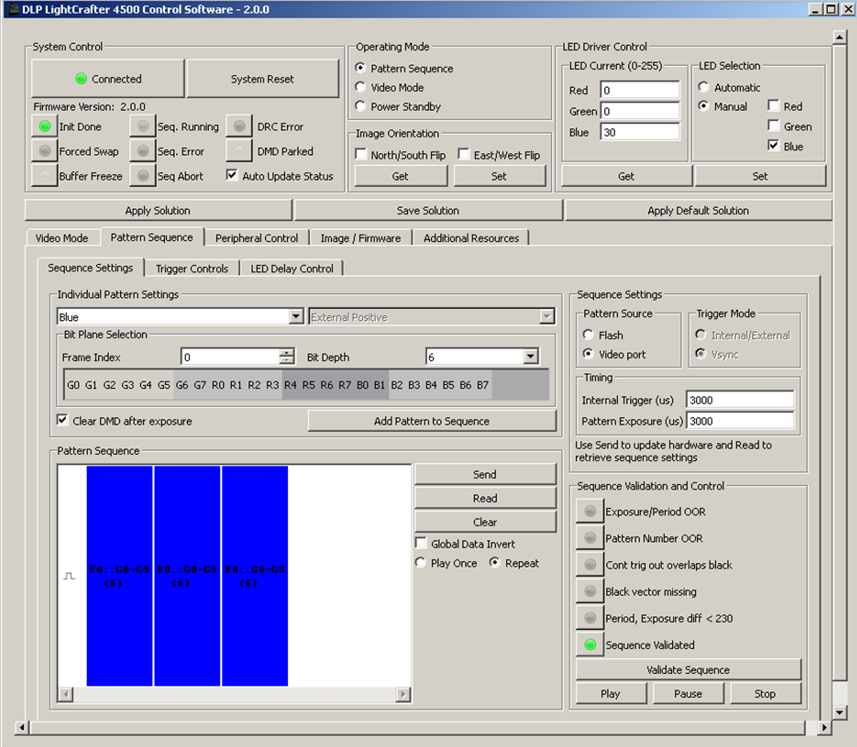Switch to the Peripheral Control tab

[x=256, y=238]
